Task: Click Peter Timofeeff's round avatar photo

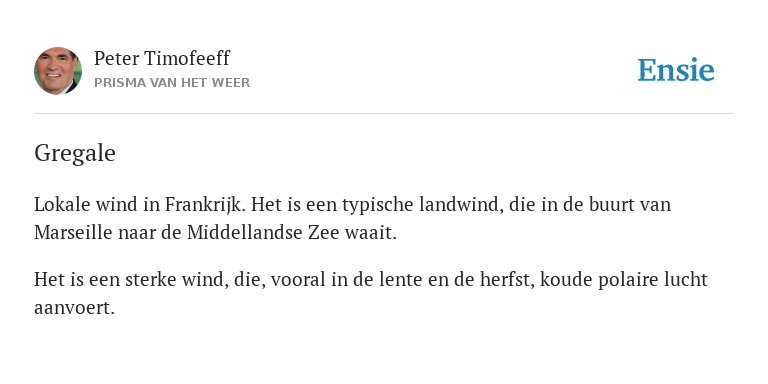Action: click(58, 71)
